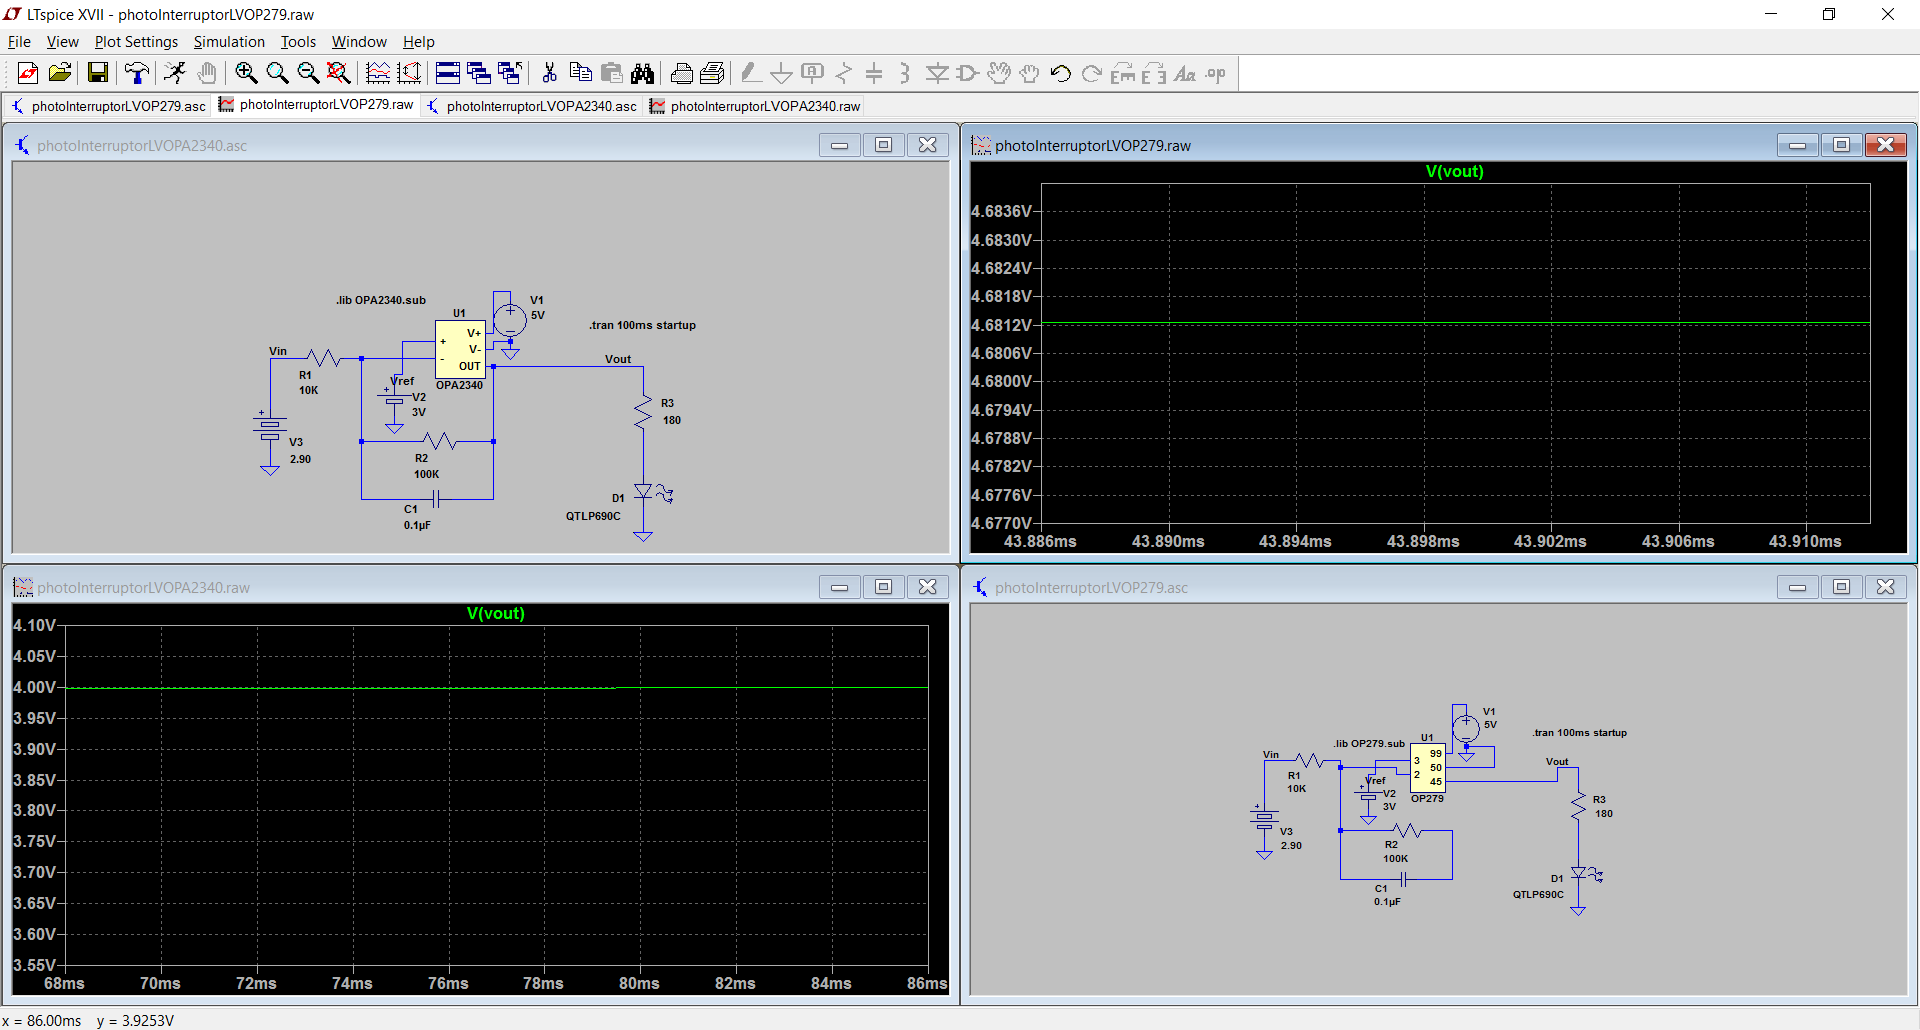
Task: Switch to photoInterruptorLVOPA2340.raw tab
Action: [x=755, y=106]
